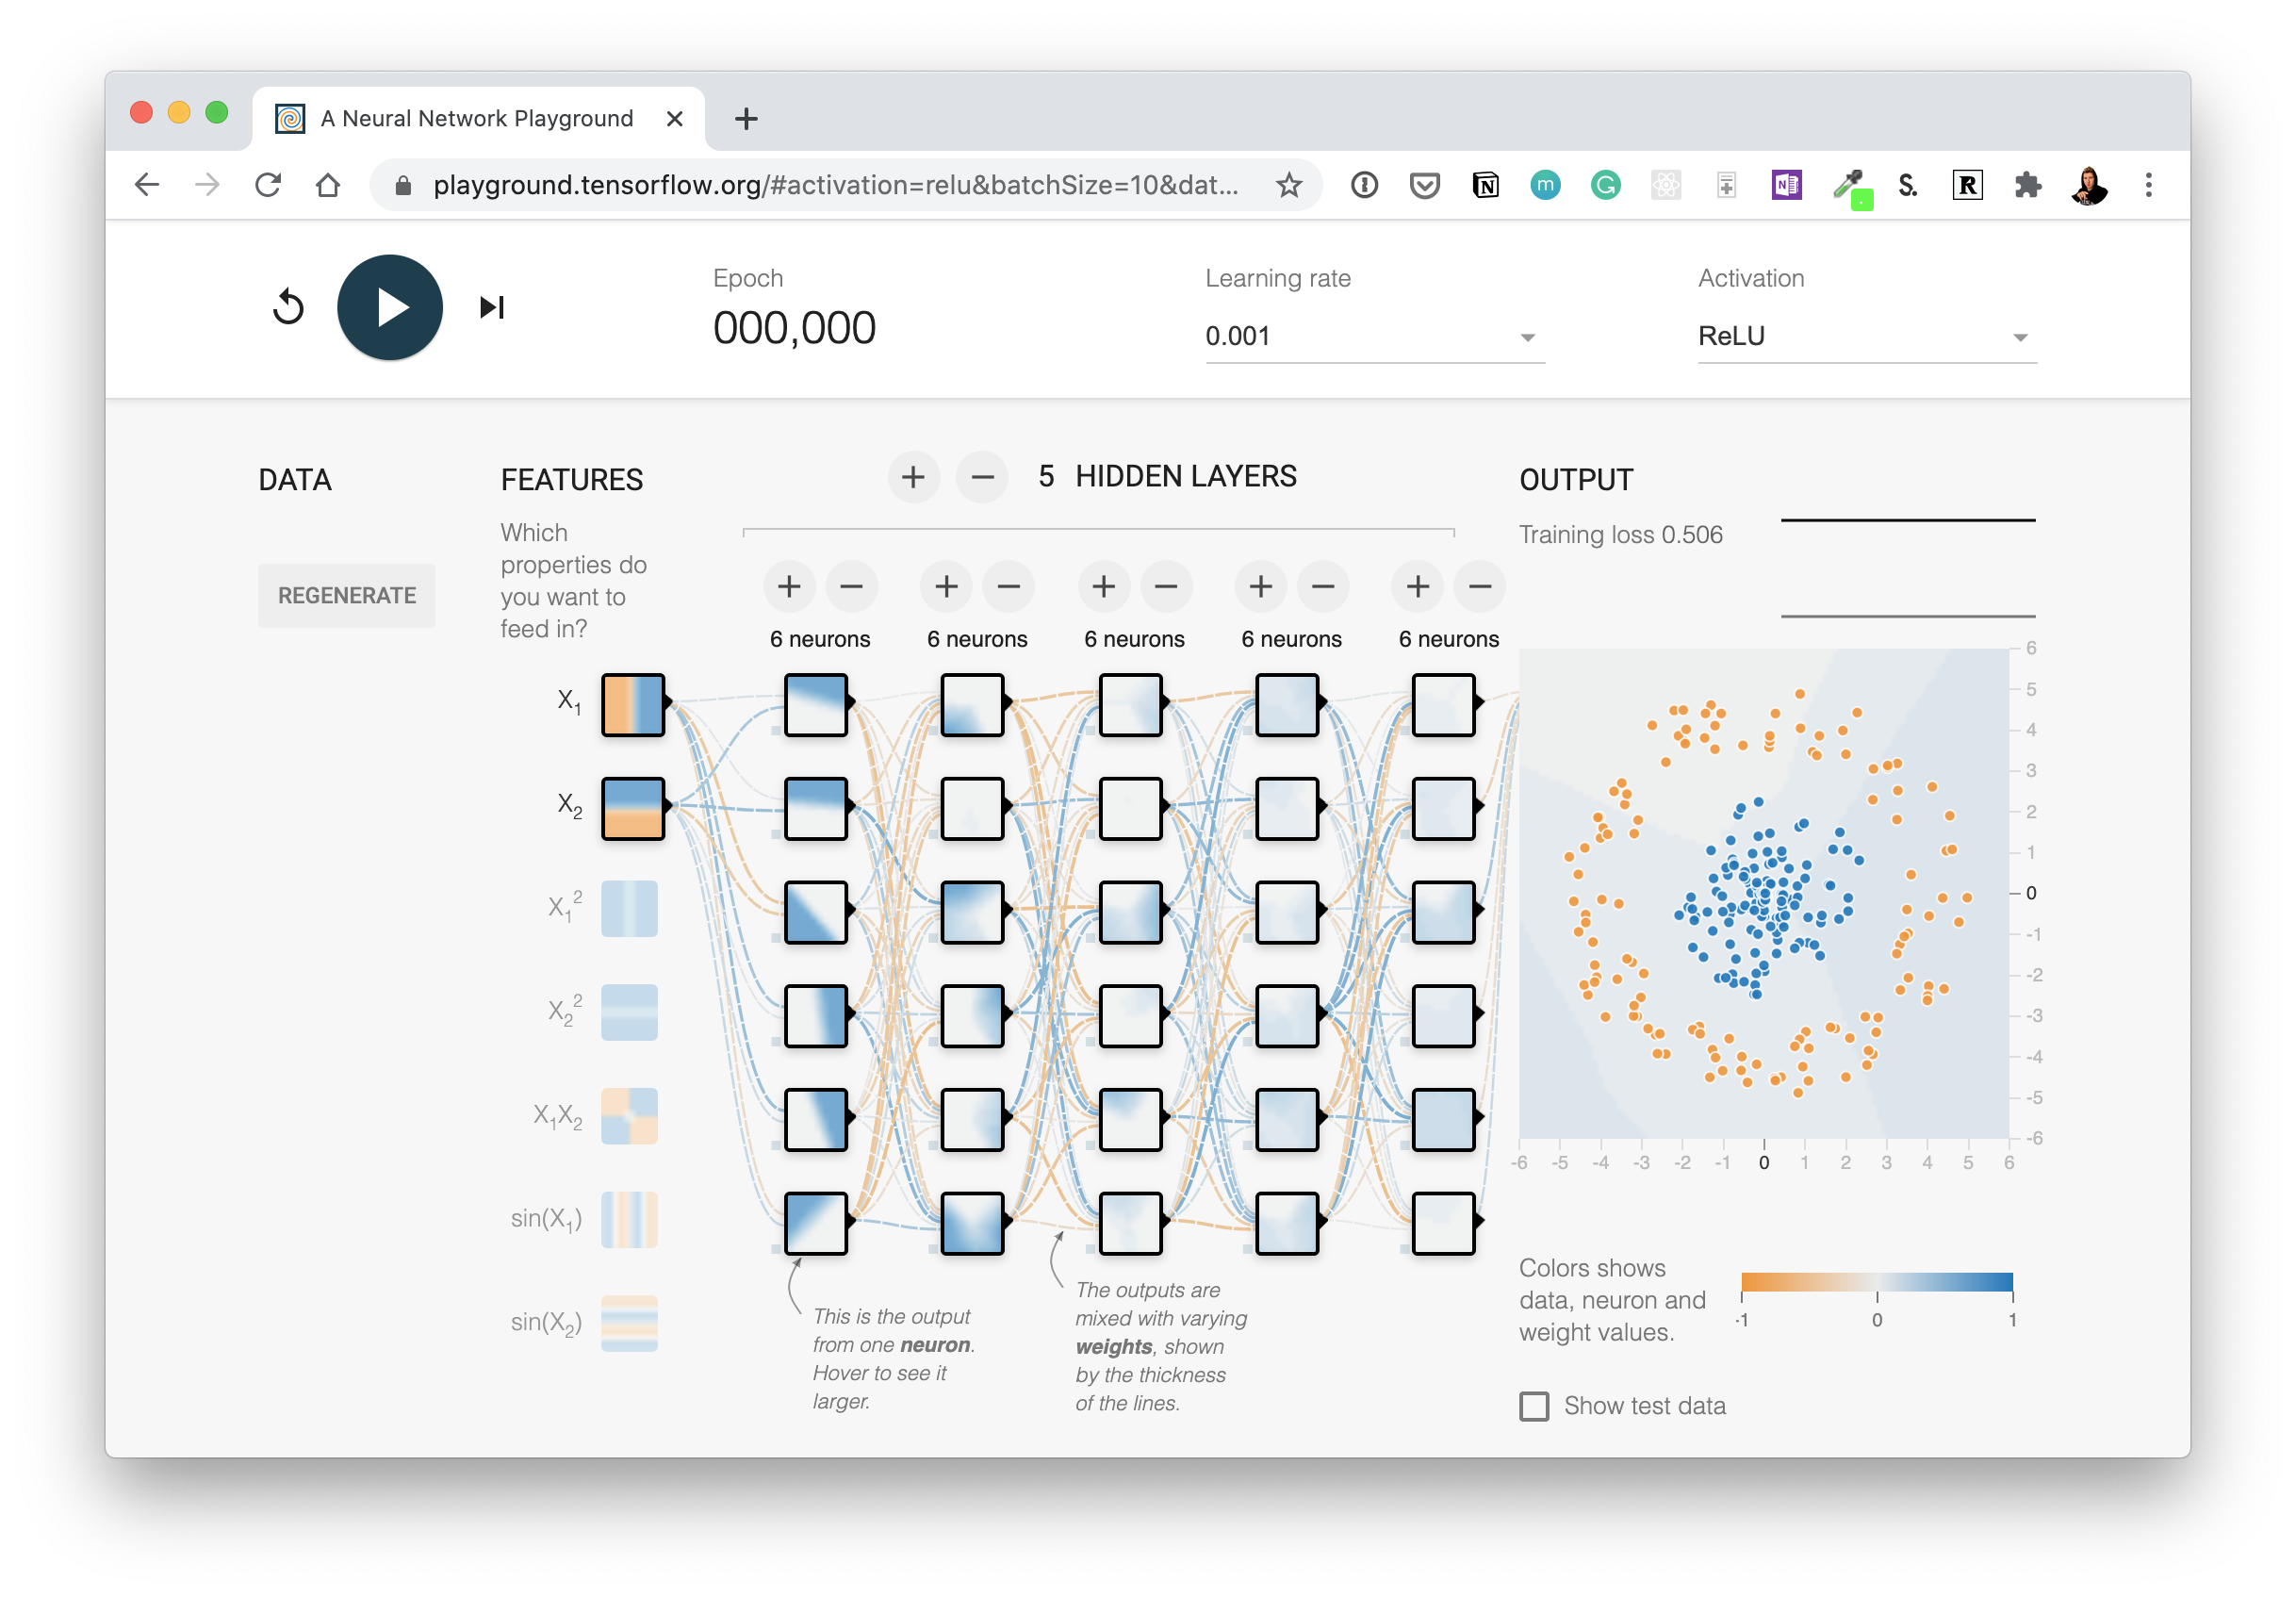This screenshot has height=1597, width=2296.
Task: Open a new browser tab
Action: [745, 118]
